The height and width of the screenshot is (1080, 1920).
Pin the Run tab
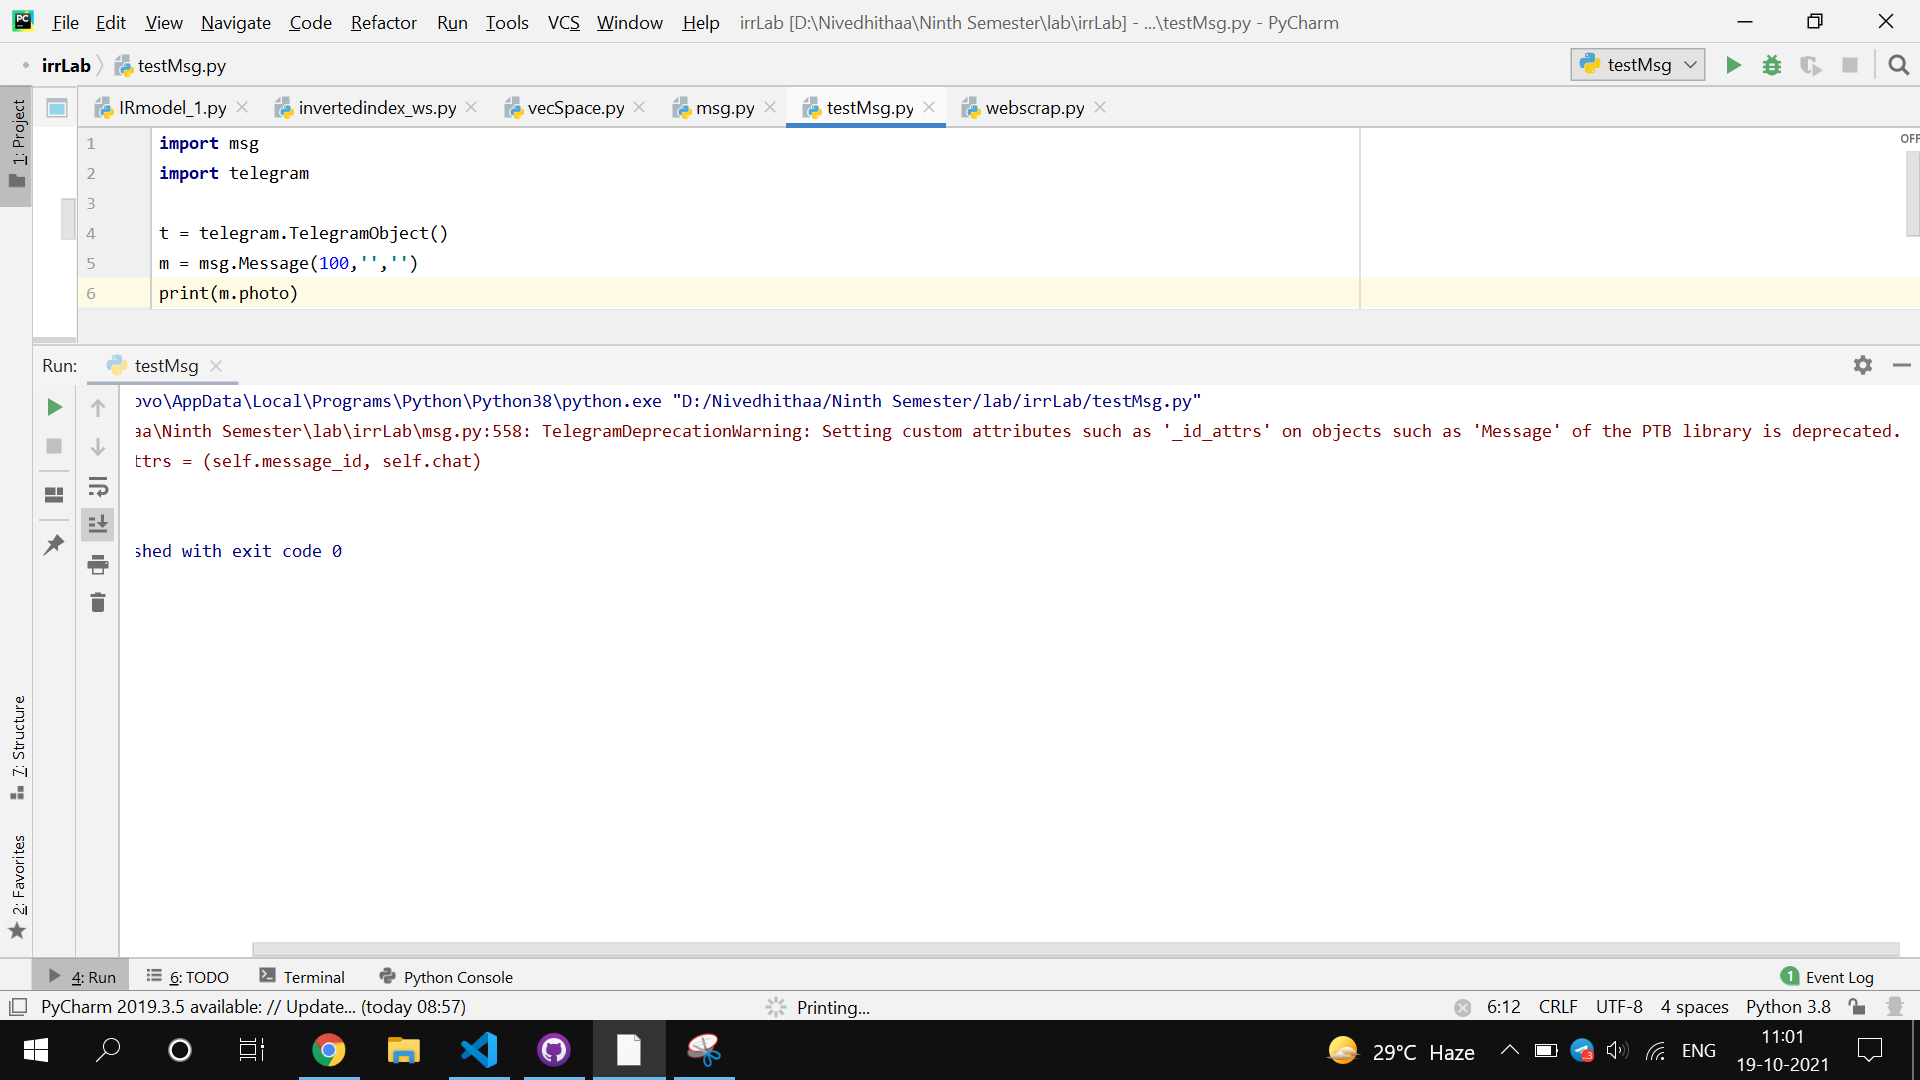(54, 544)
